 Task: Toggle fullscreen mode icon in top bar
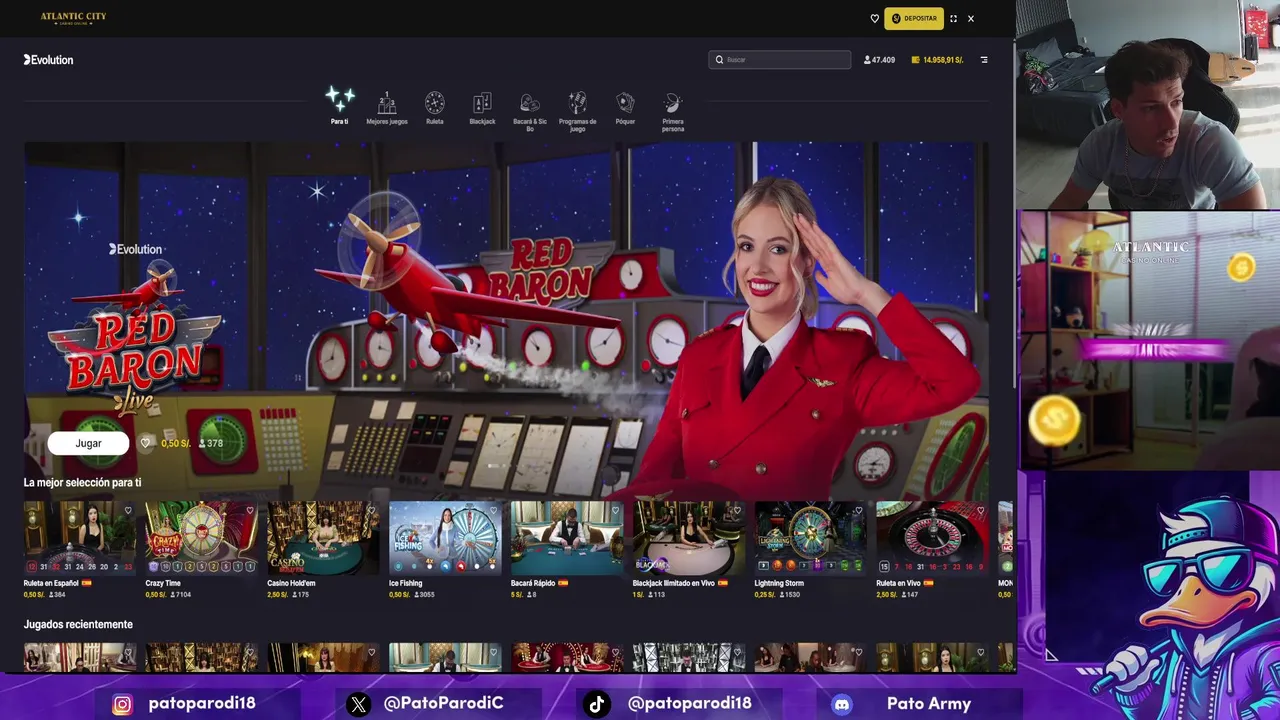(x=953, y=18)
